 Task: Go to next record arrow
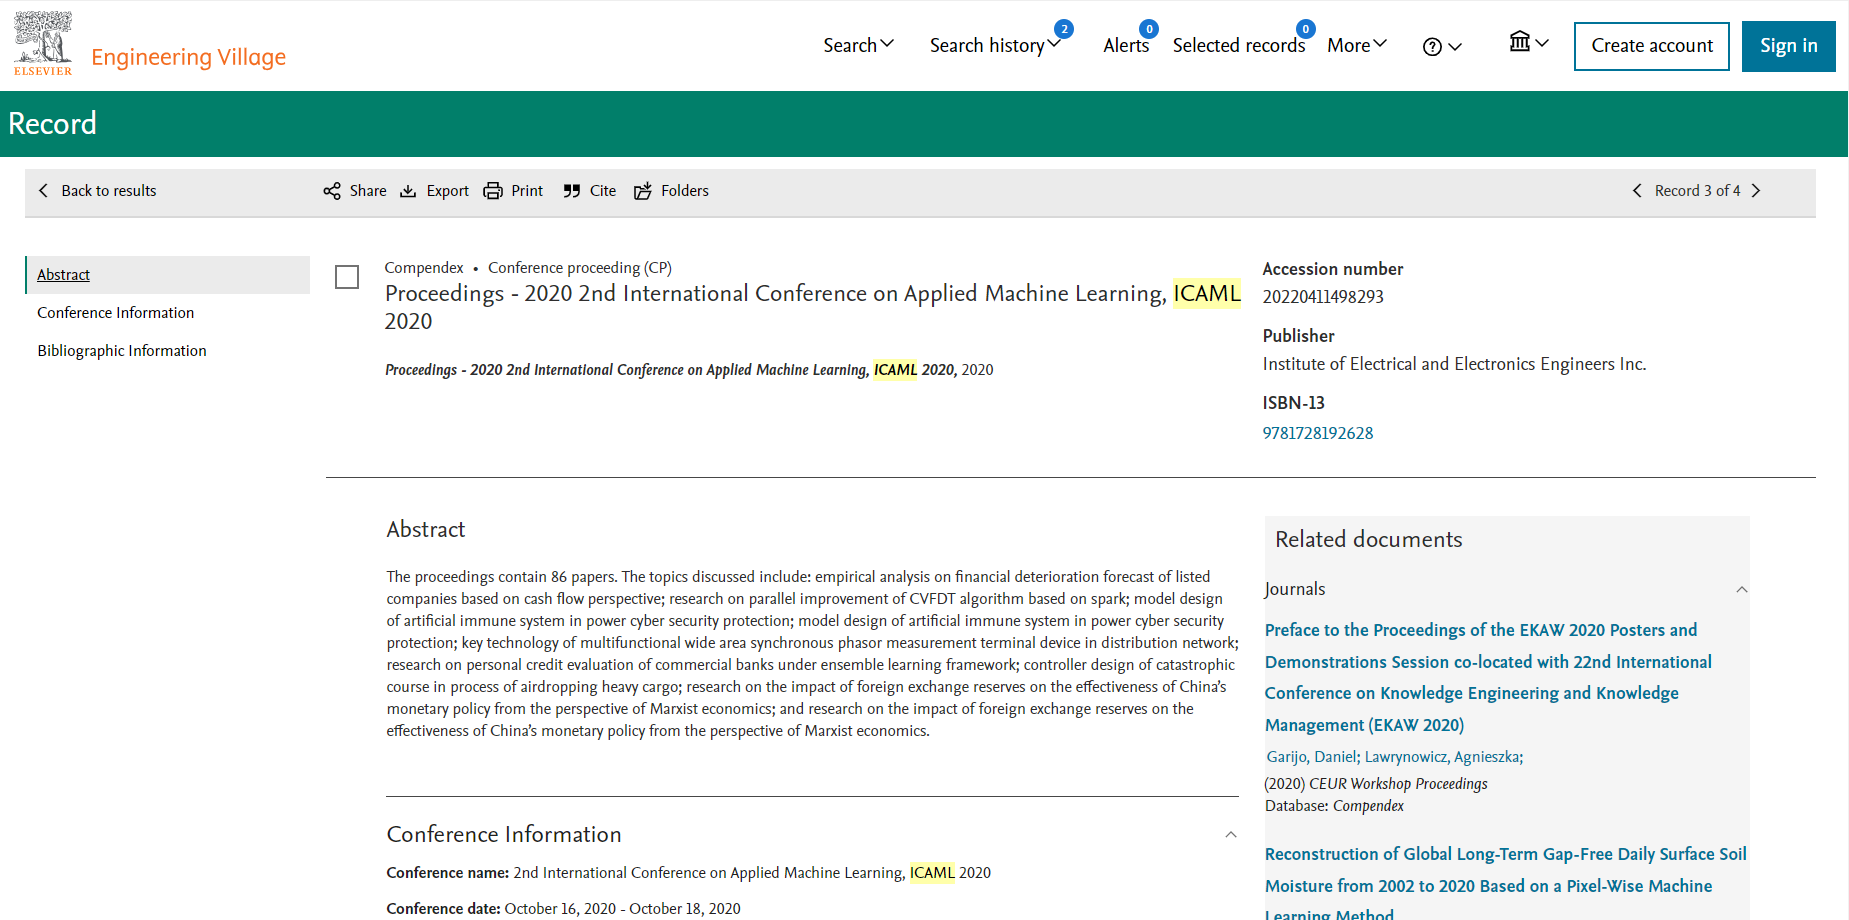(1756, 191)
